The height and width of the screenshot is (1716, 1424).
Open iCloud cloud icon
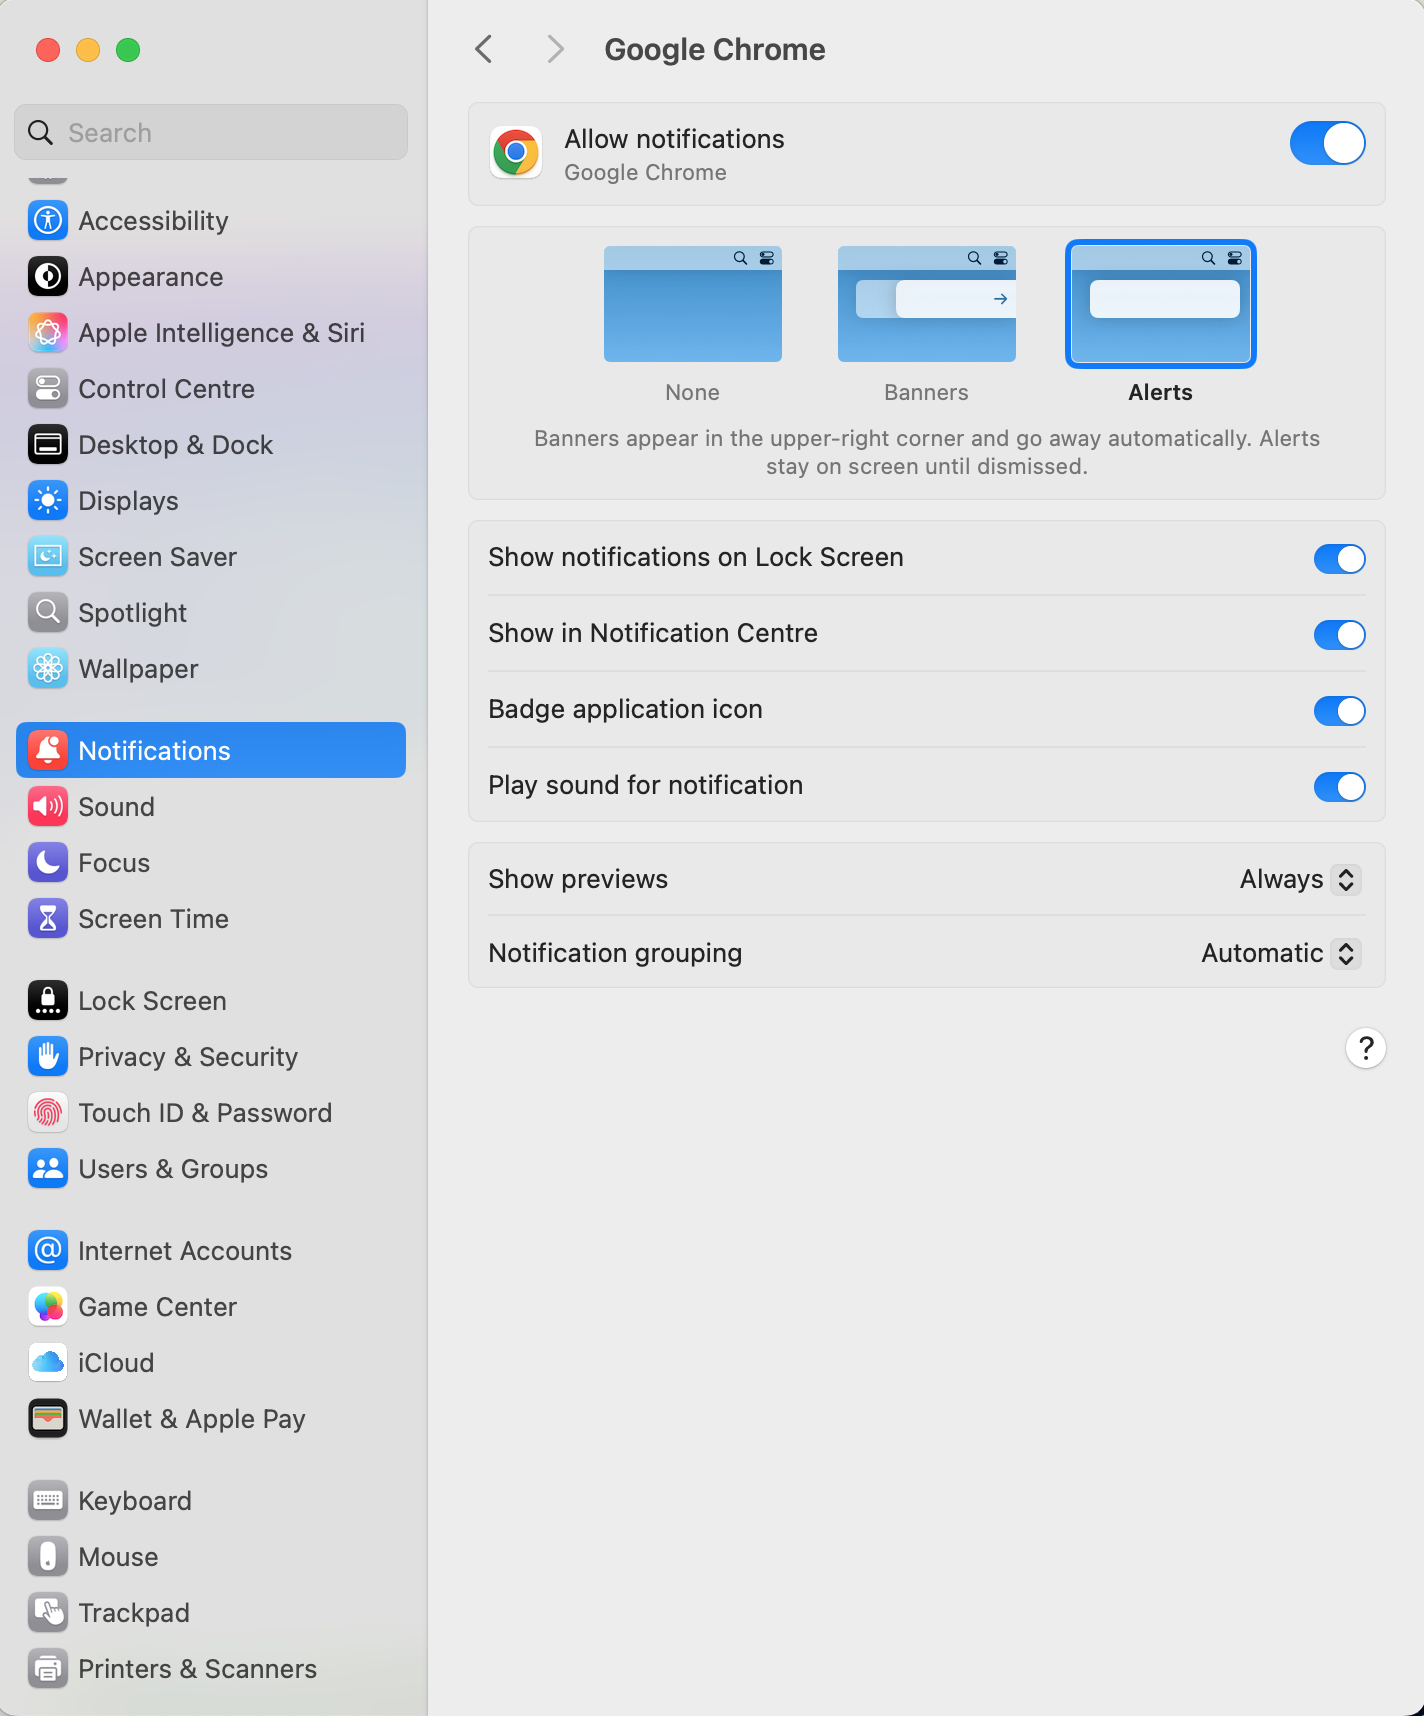[48, 1363]
